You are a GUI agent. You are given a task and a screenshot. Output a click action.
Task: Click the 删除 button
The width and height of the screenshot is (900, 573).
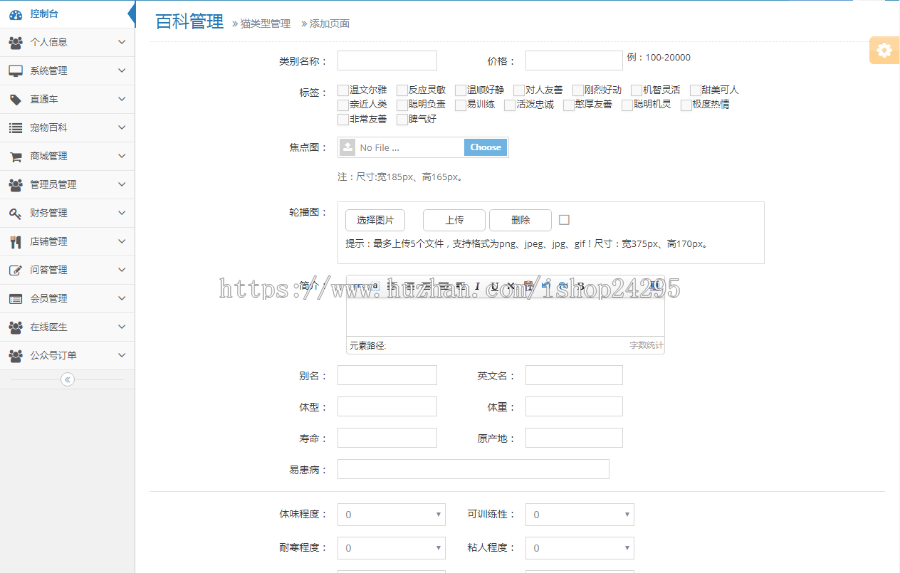click(521, 220)
